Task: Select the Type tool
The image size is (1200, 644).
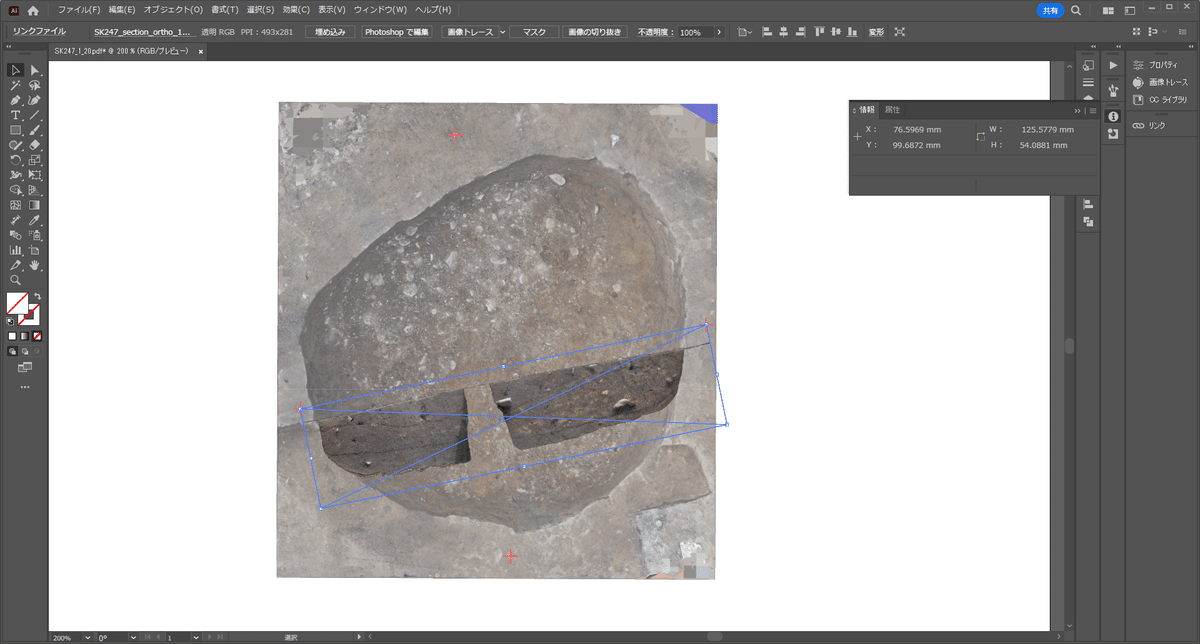Action: (16, 115)
